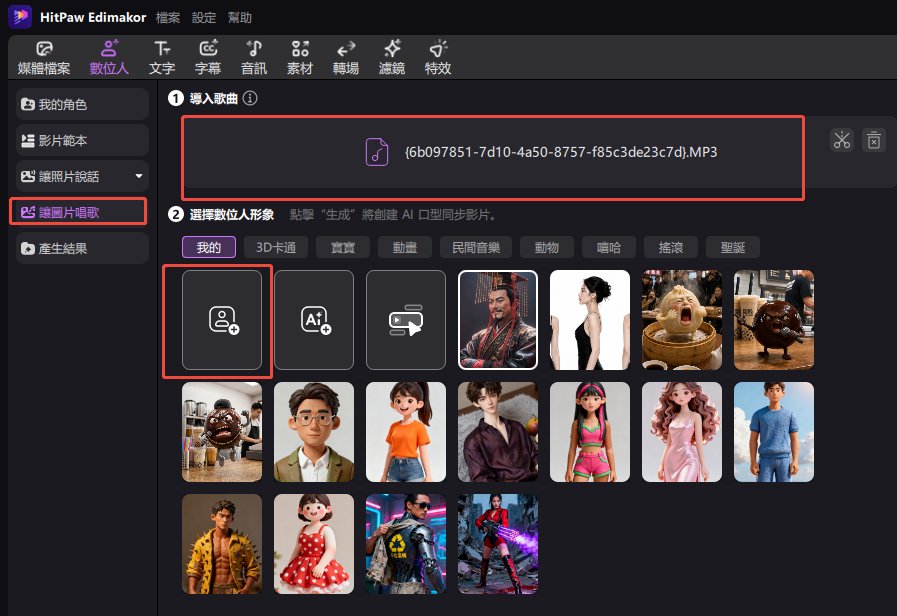Screen dimensions: 897x616
Task: Select the girl in pink sportswear avatar
Action: coord(590,432)
